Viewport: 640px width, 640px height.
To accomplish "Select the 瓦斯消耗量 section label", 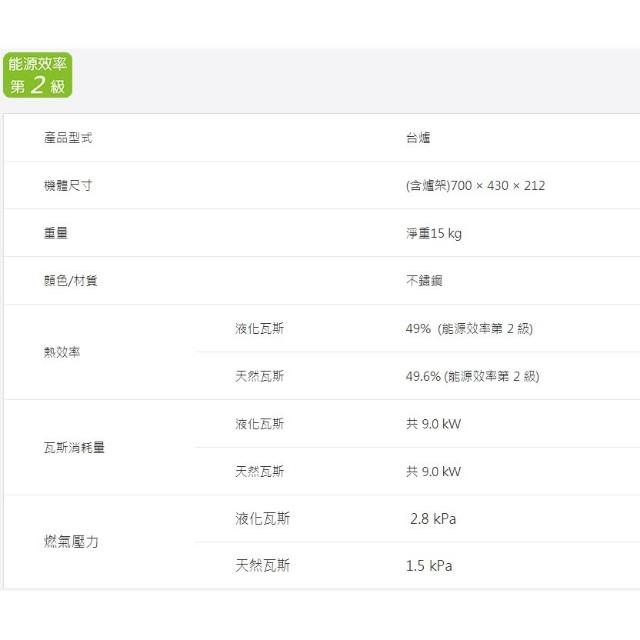I will tap(74, 447).
